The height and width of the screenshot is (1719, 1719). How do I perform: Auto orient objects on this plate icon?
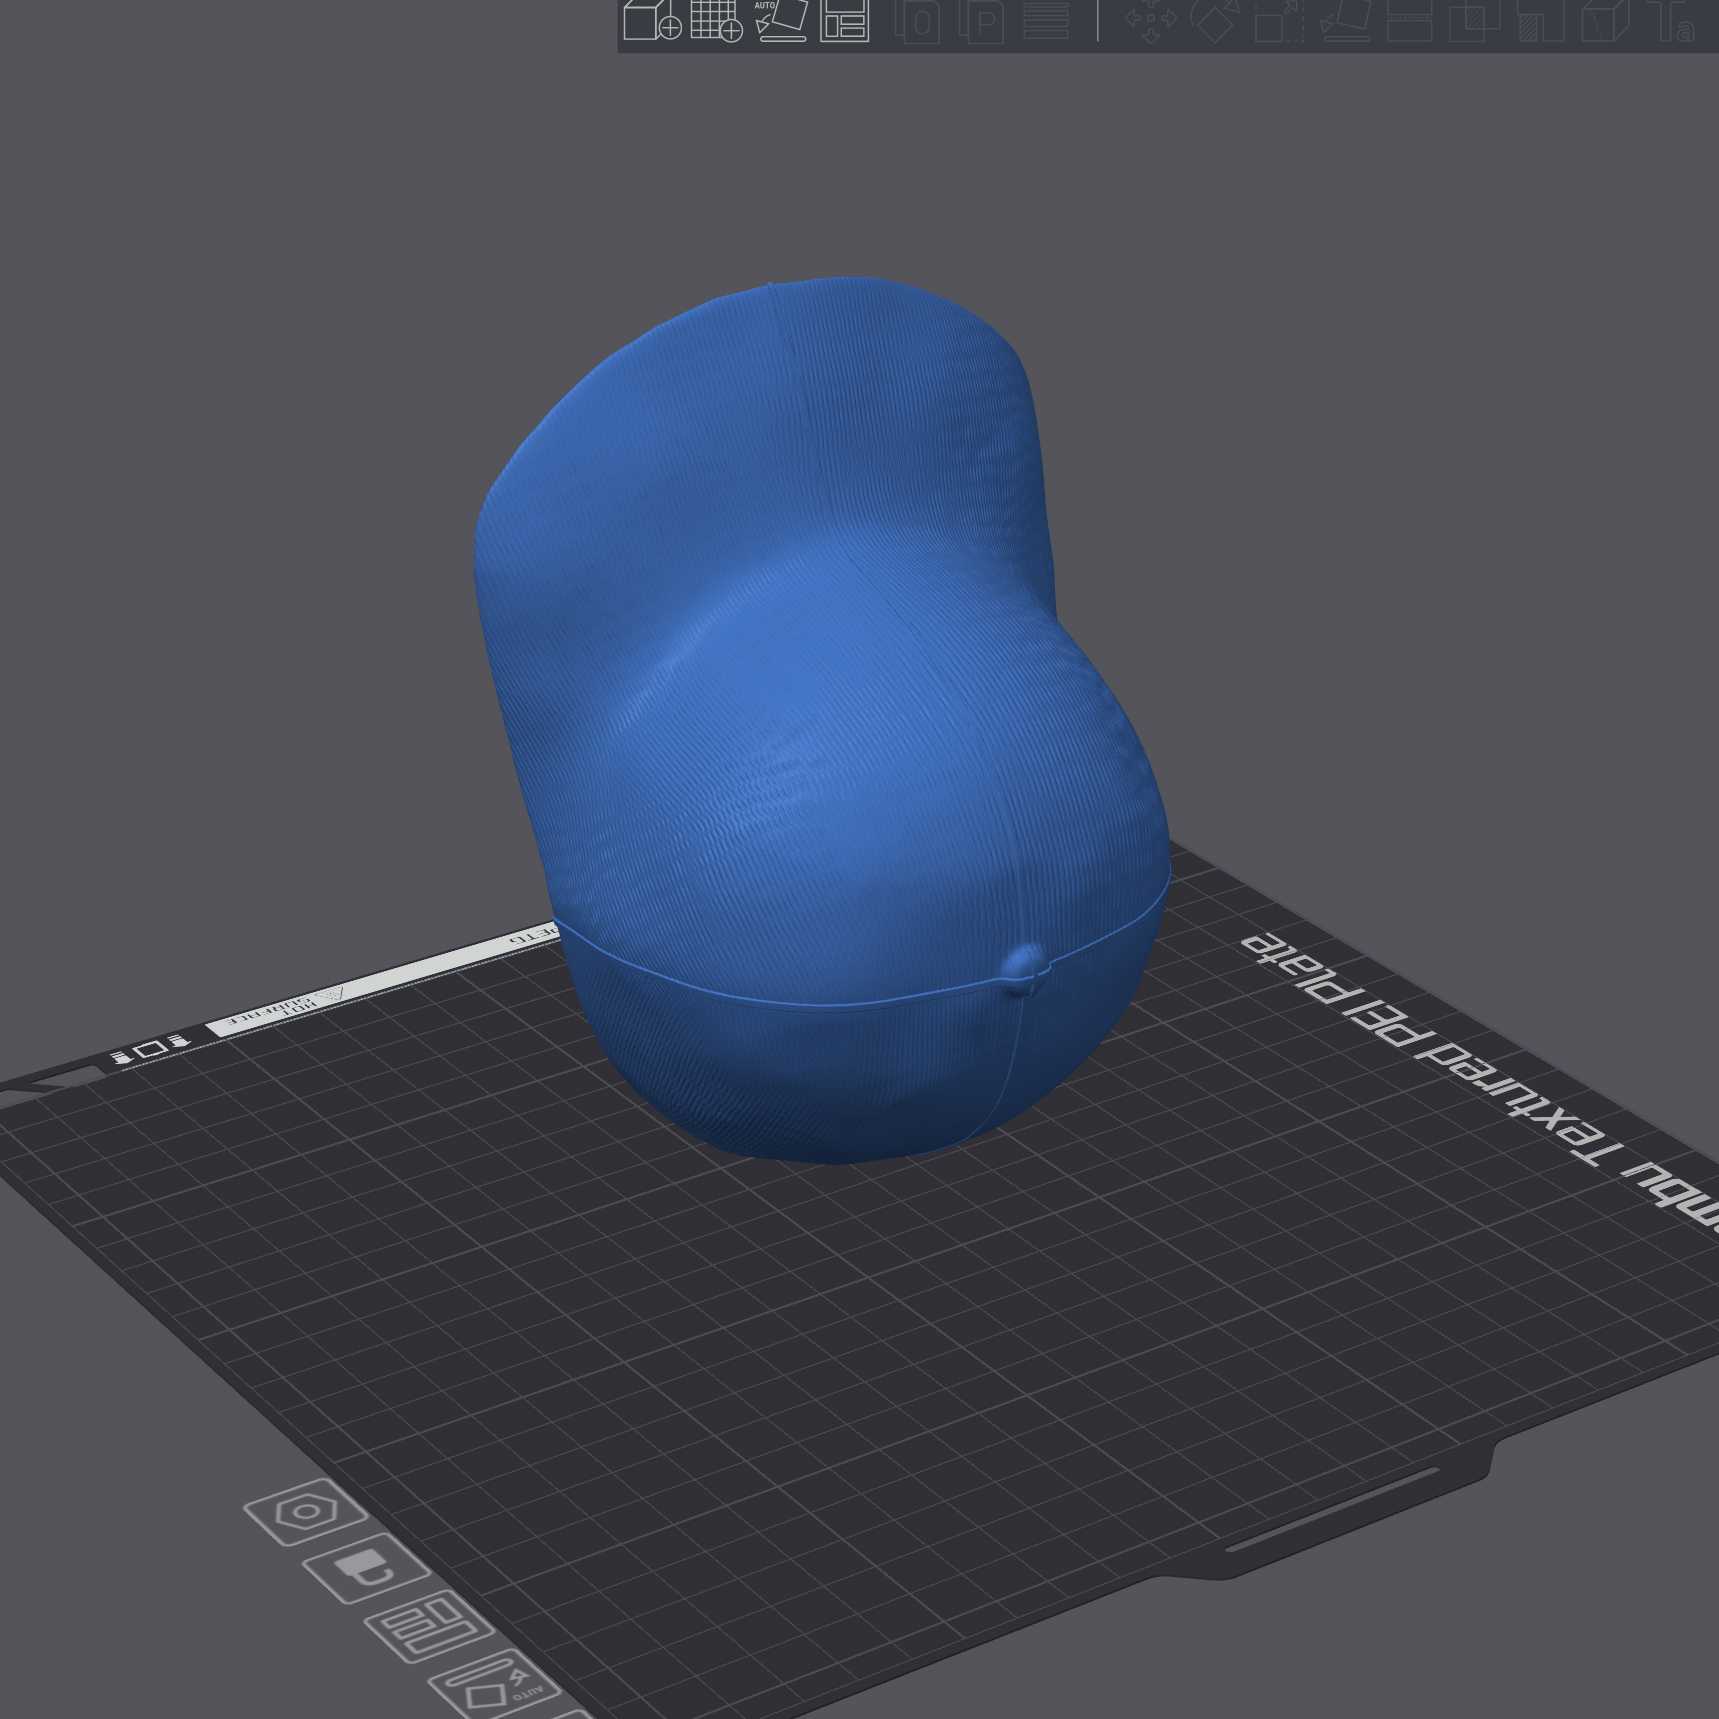(x=494, y=1685)
